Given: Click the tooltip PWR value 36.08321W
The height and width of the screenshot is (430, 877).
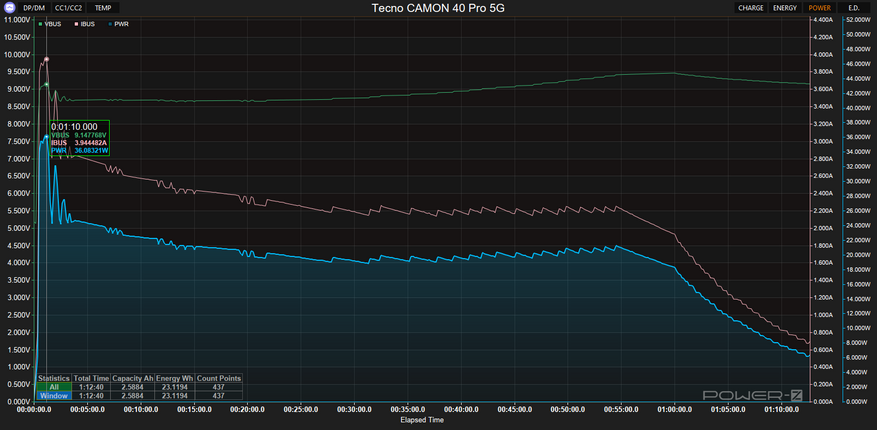Looking at the screenshot, I should 91,150.
